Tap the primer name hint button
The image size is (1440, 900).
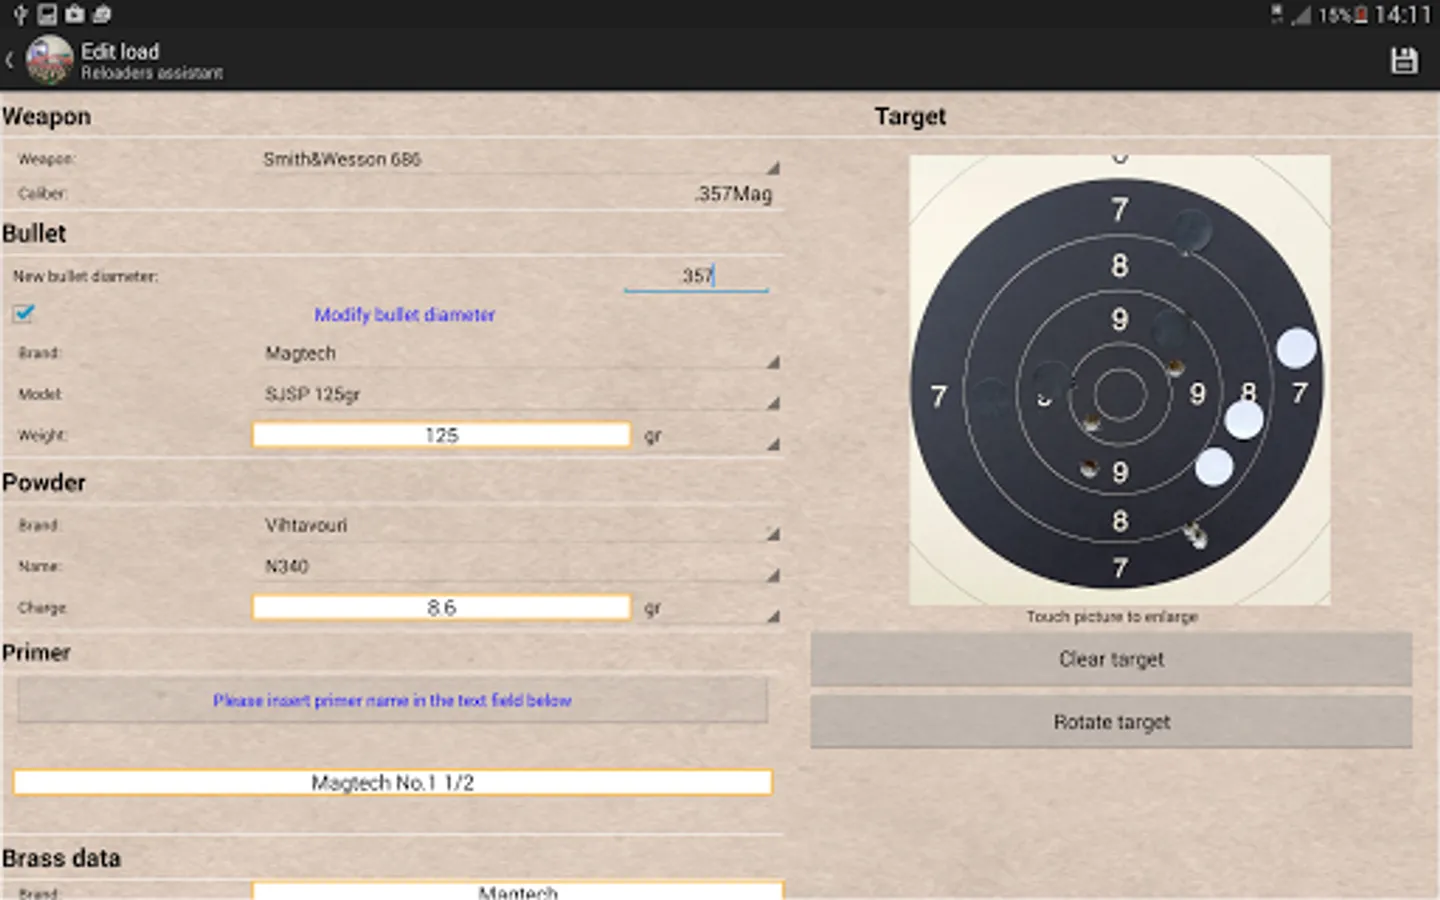pos(392,700)
